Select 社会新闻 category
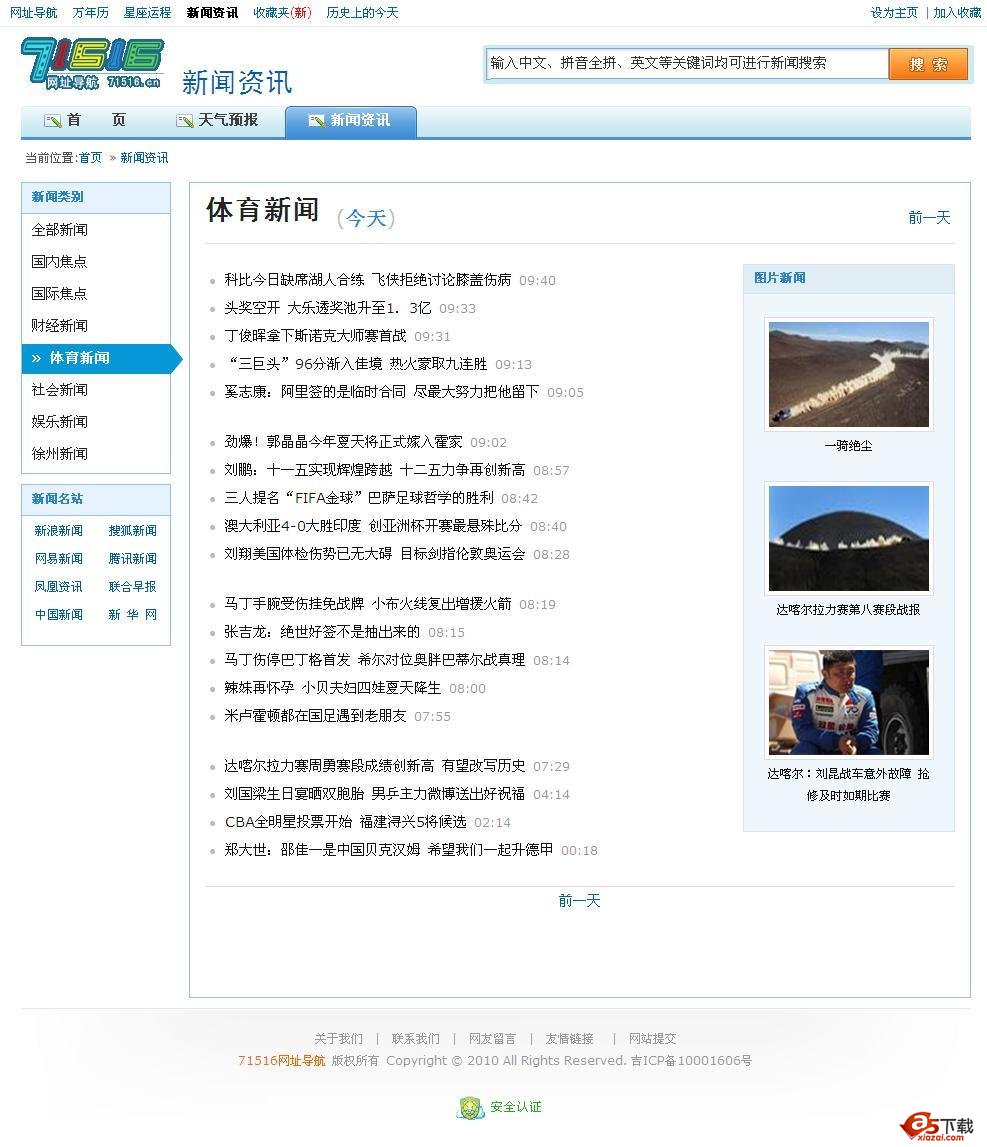This screenshot has height=1147, width=987. pyautogui.click(x=59, y=390)
